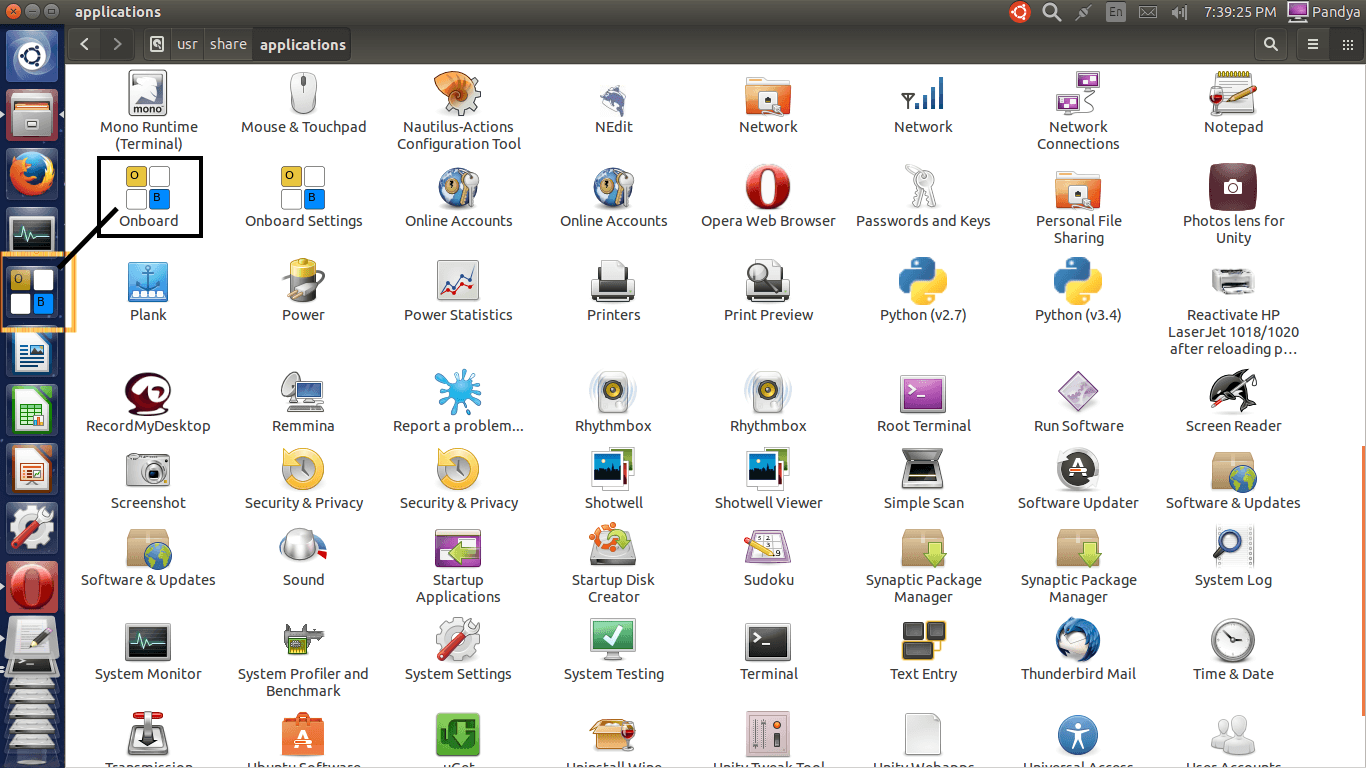Viewport: 1366px width, 768px height.
Task: Open the keyboard layout 'En' indicator
Action: point(1116,12)
